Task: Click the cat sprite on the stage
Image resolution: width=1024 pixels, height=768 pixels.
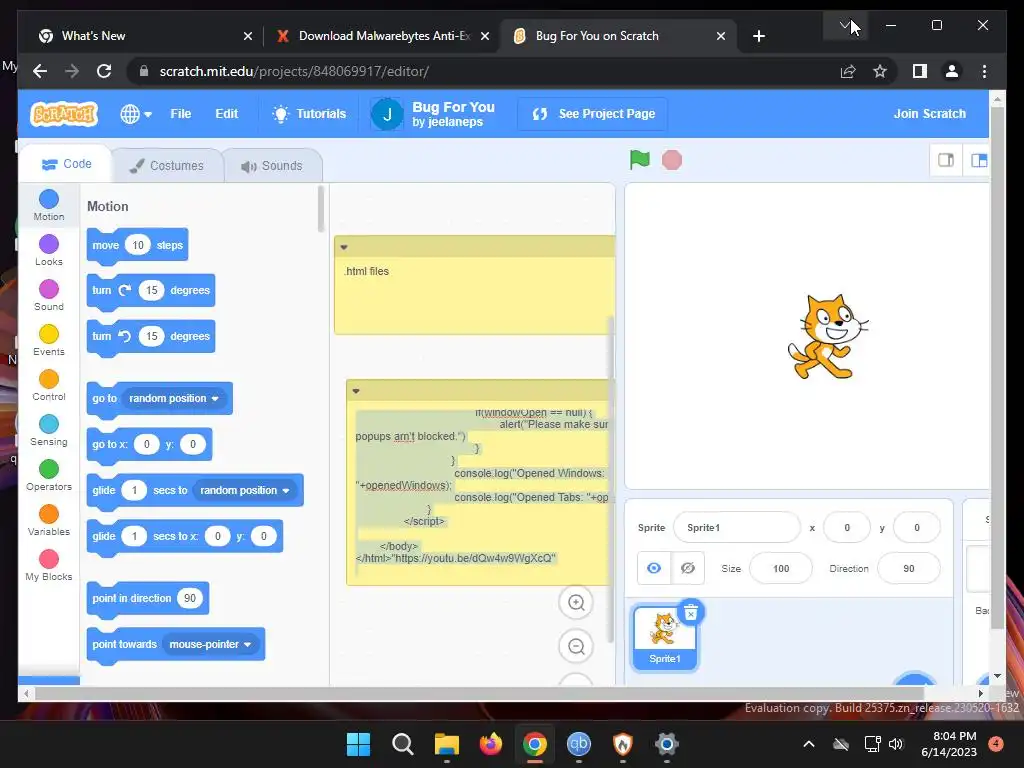Action: [x=827, y=336]
